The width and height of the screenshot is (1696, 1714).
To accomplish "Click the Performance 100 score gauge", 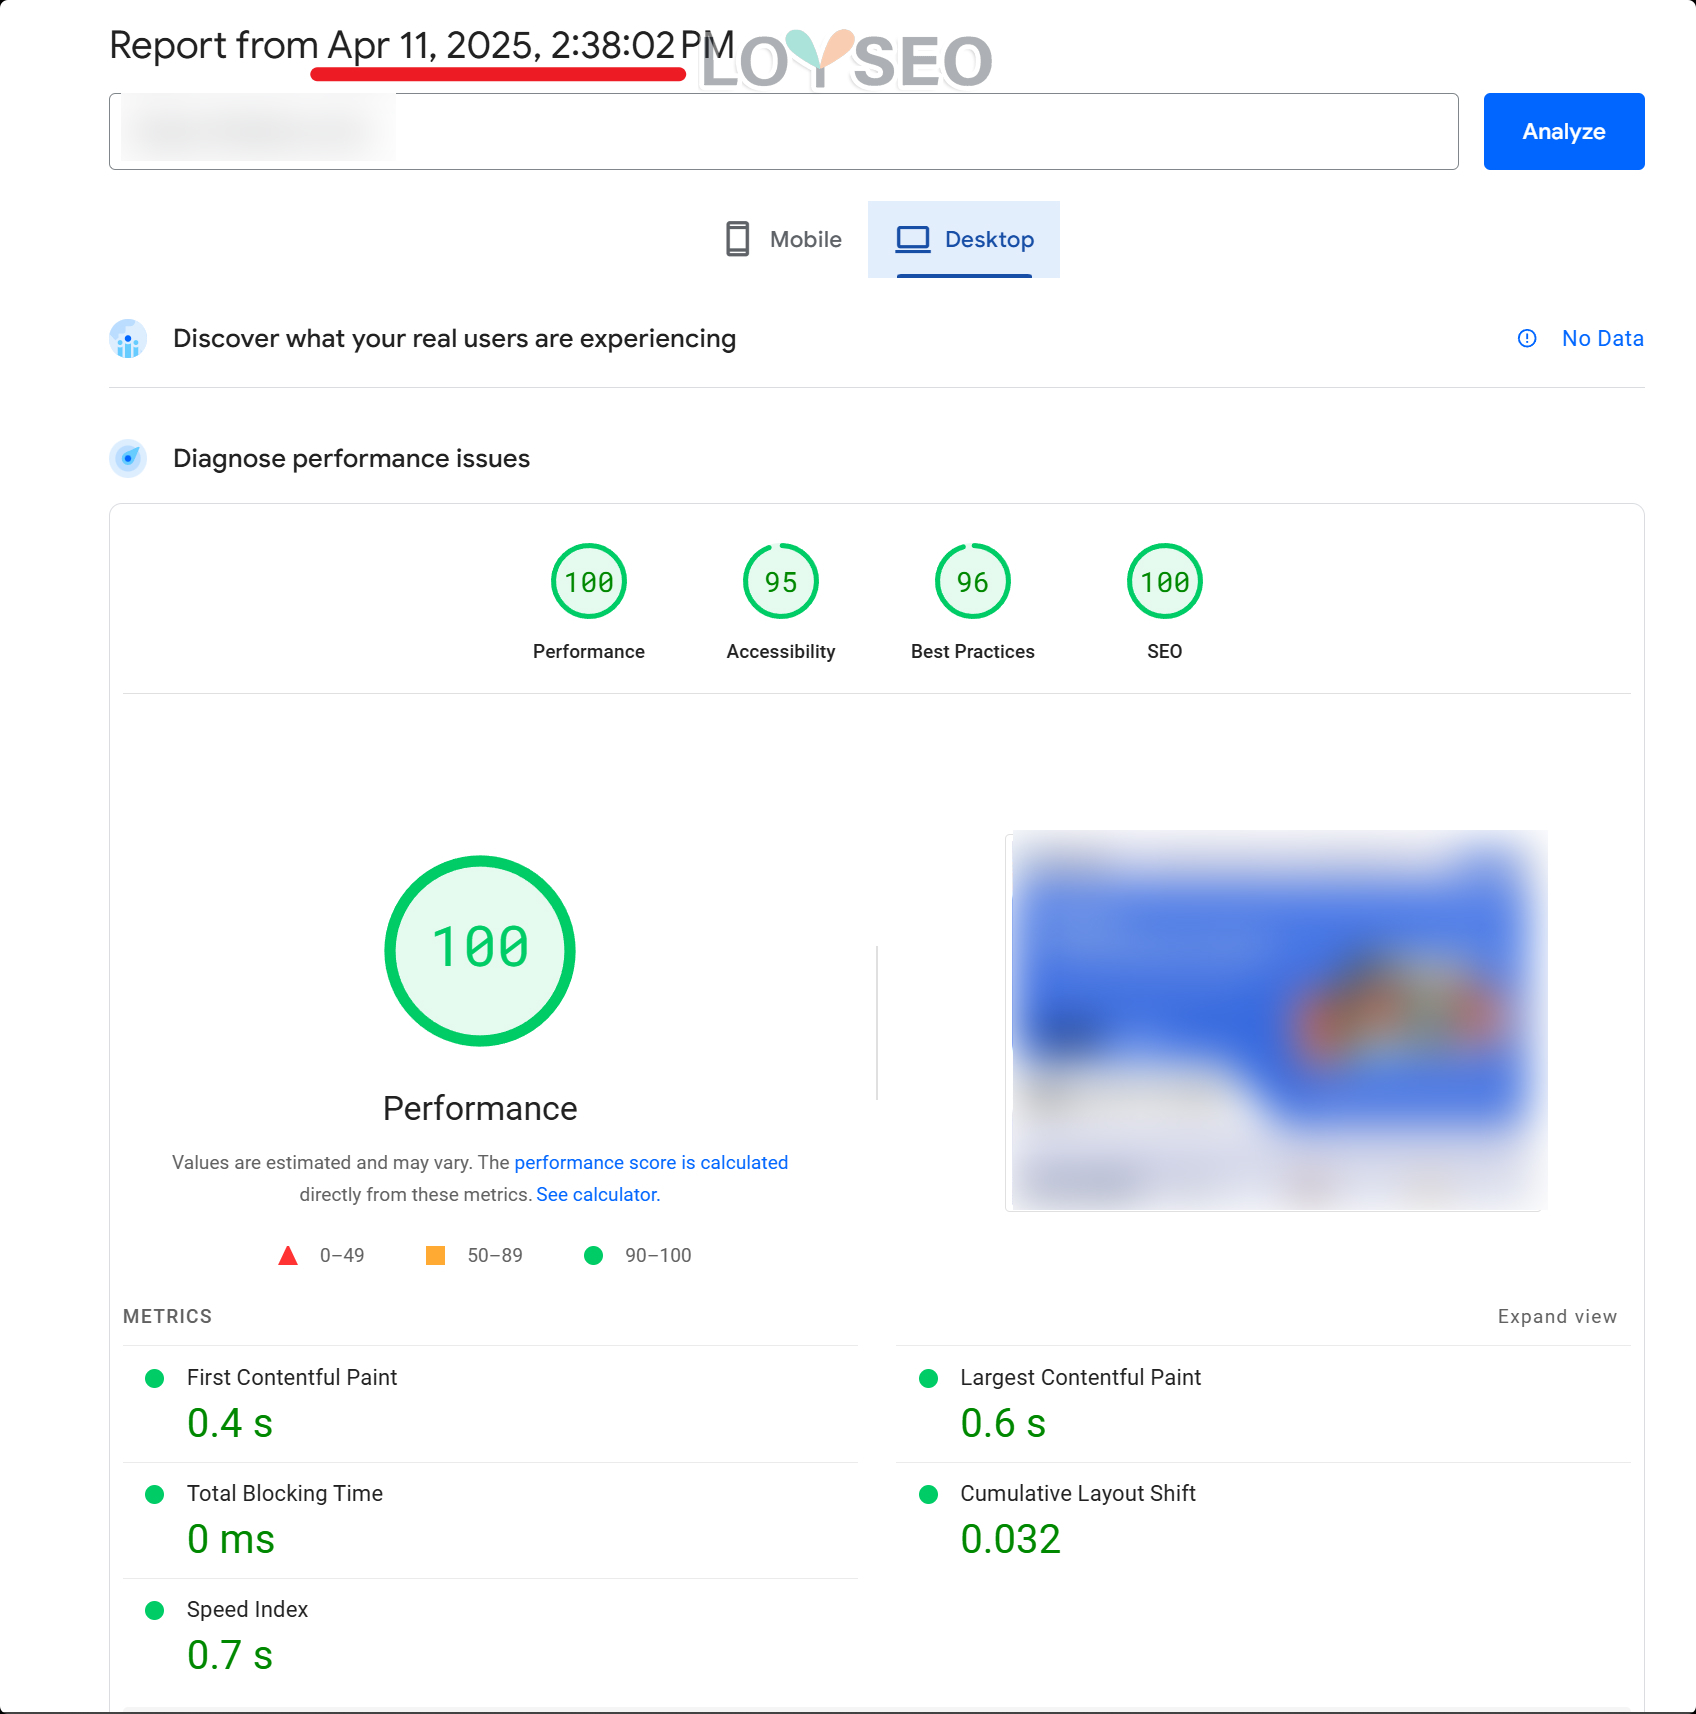I will (589, 582).
